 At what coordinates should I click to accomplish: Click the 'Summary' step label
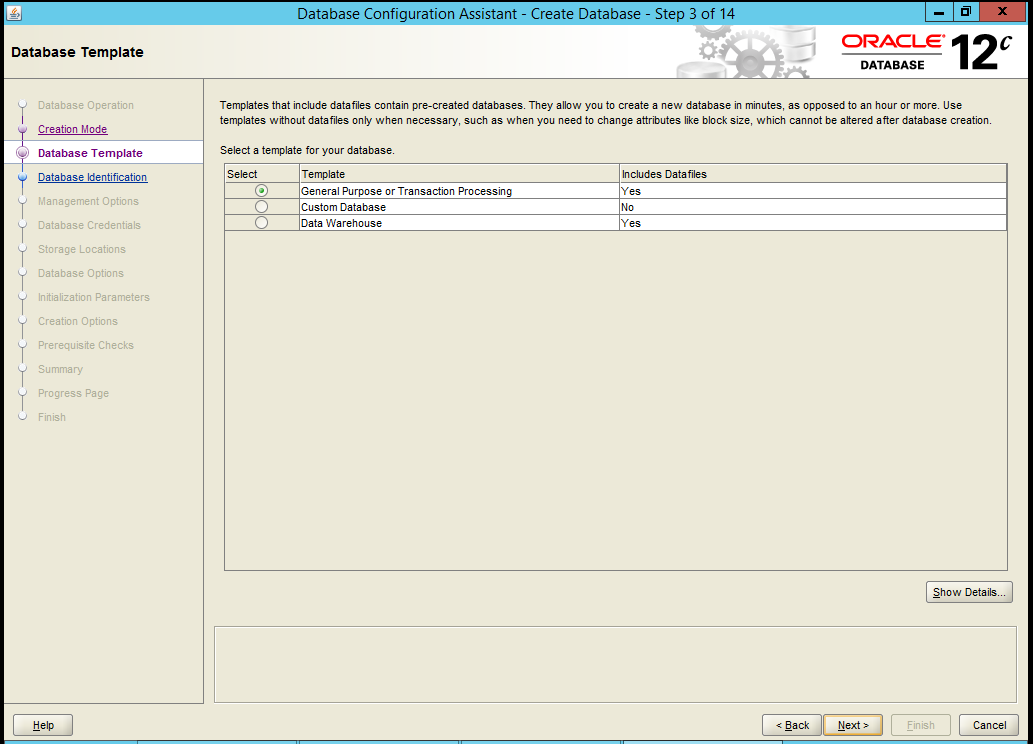click(60, 370)
